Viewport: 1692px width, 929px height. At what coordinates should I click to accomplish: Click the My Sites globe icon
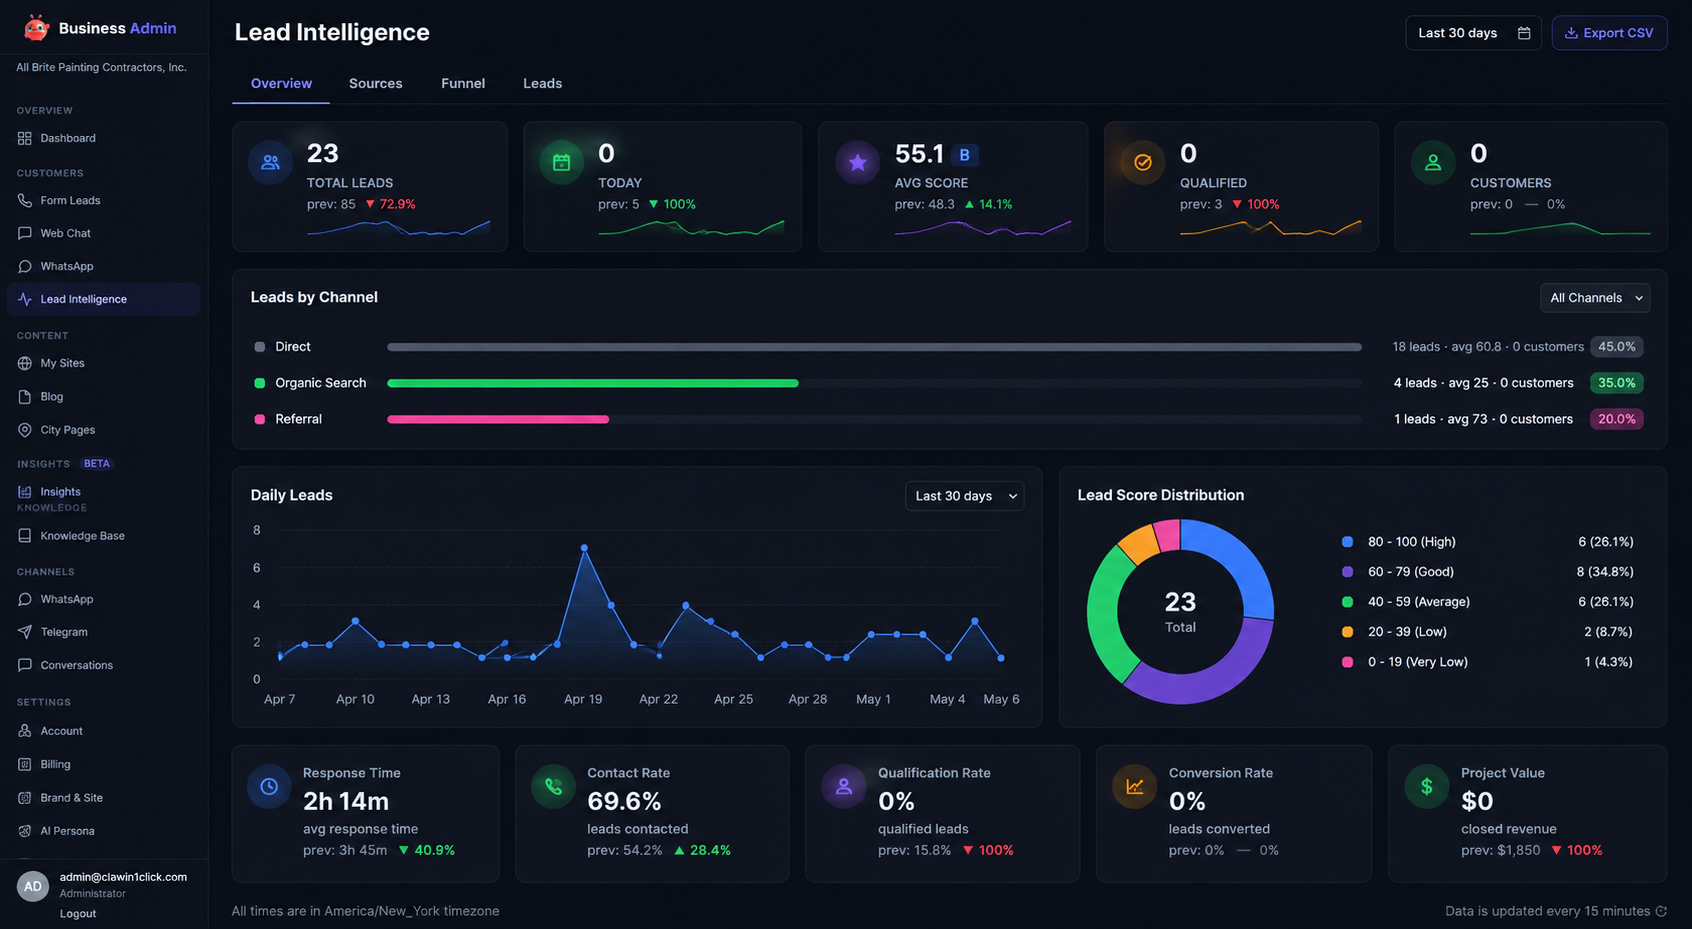[x=25, y=363]
